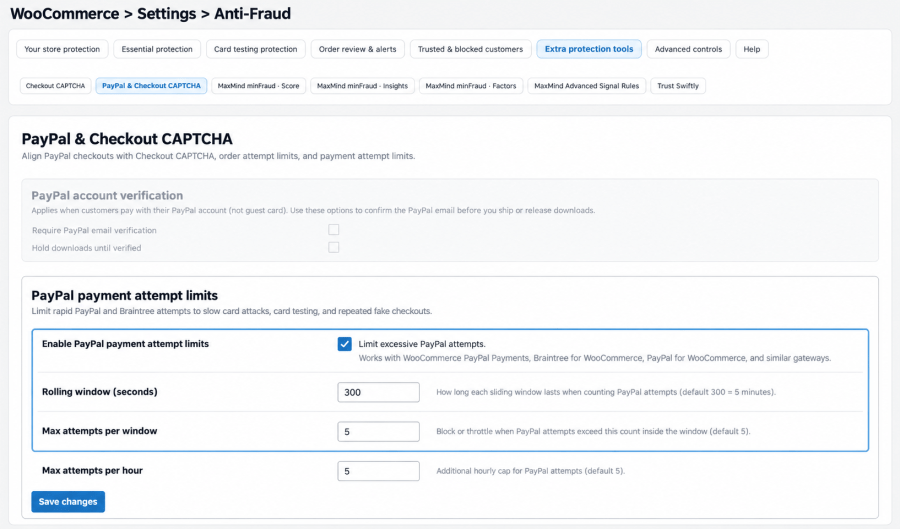Click the 'PayPal account verification' heading

pos(107,196)
